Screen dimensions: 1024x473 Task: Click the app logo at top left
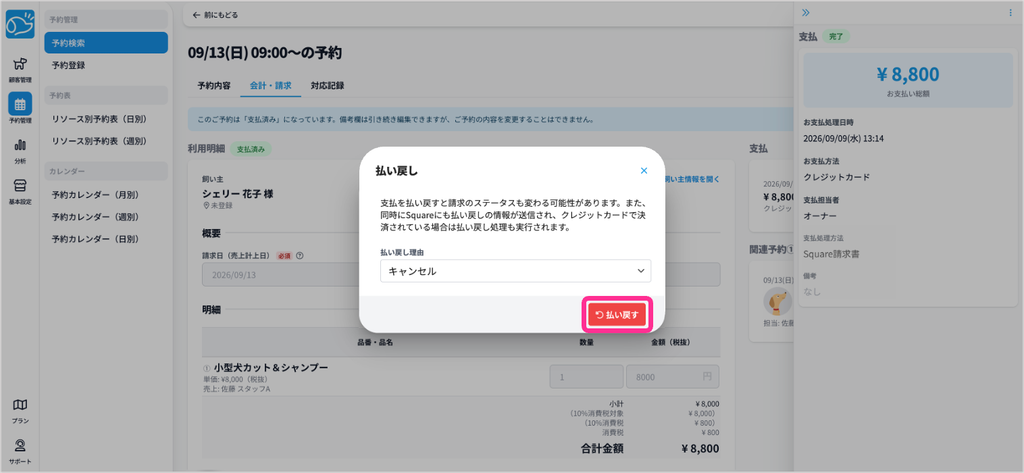coord(20,26)
